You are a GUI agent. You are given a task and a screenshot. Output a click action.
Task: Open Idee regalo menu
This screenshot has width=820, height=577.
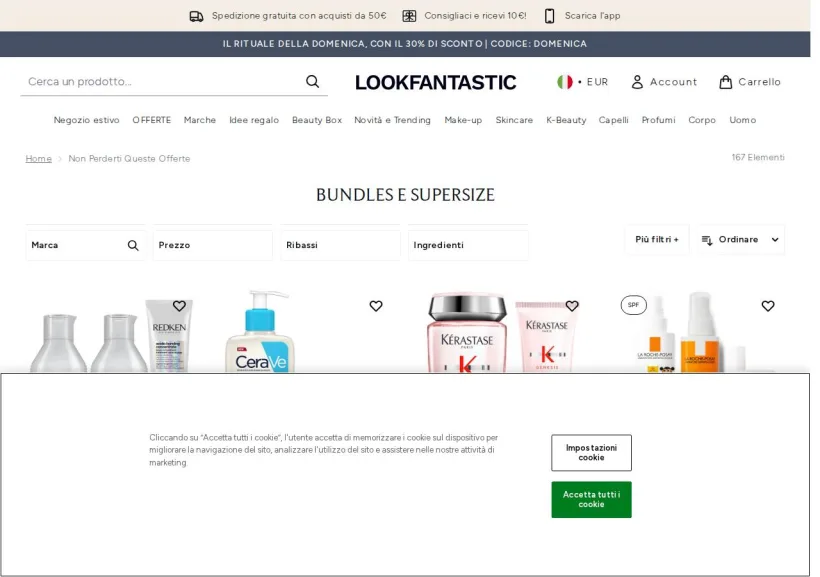(x=254, y=120)
